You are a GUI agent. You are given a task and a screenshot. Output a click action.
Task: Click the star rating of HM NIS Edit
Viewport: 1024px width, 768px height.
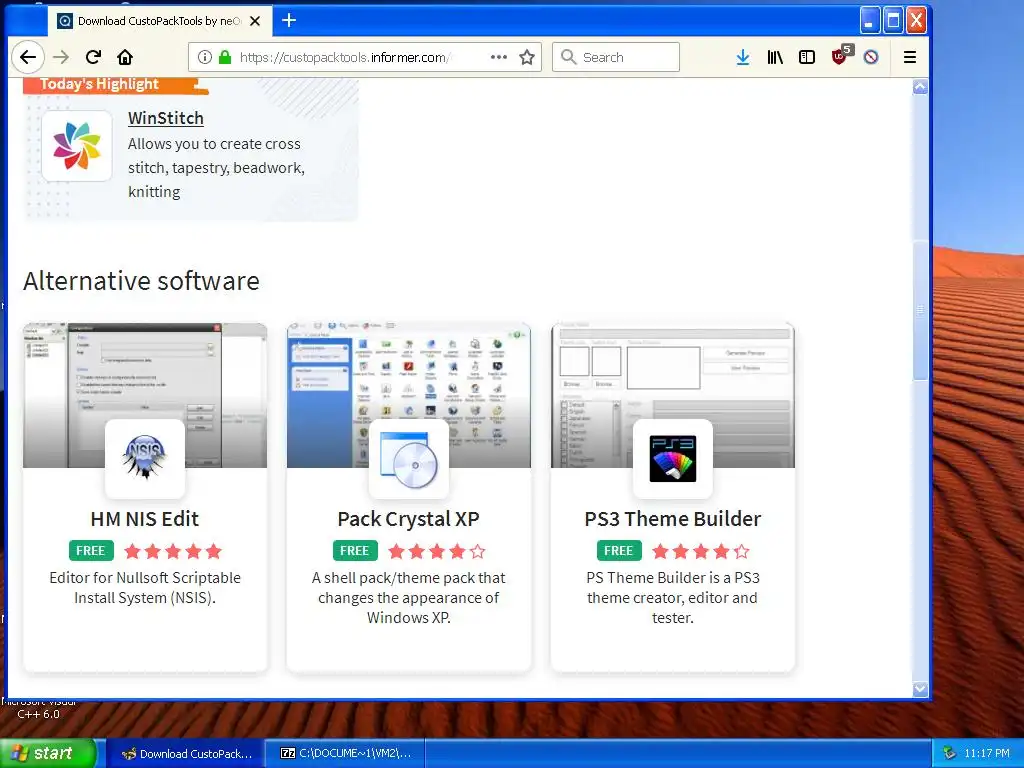click(173, 551)
